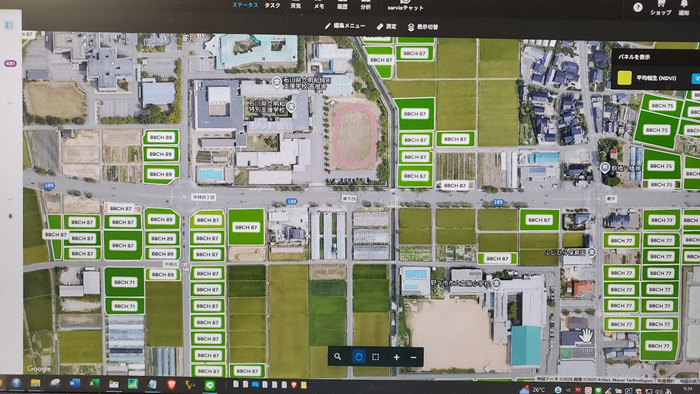Image resolution: width=700 pixels, height=394 pixels.
Task: Open the xarvioチャット chat
Action: (405, 5)
